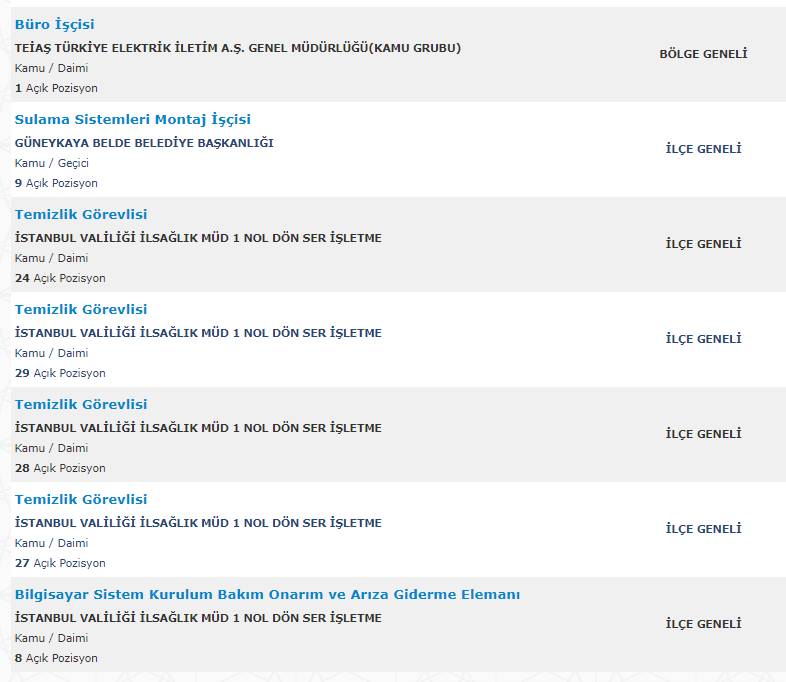Click İLÇE GENELİ beside the 29-position listing

tap(703, 339)
